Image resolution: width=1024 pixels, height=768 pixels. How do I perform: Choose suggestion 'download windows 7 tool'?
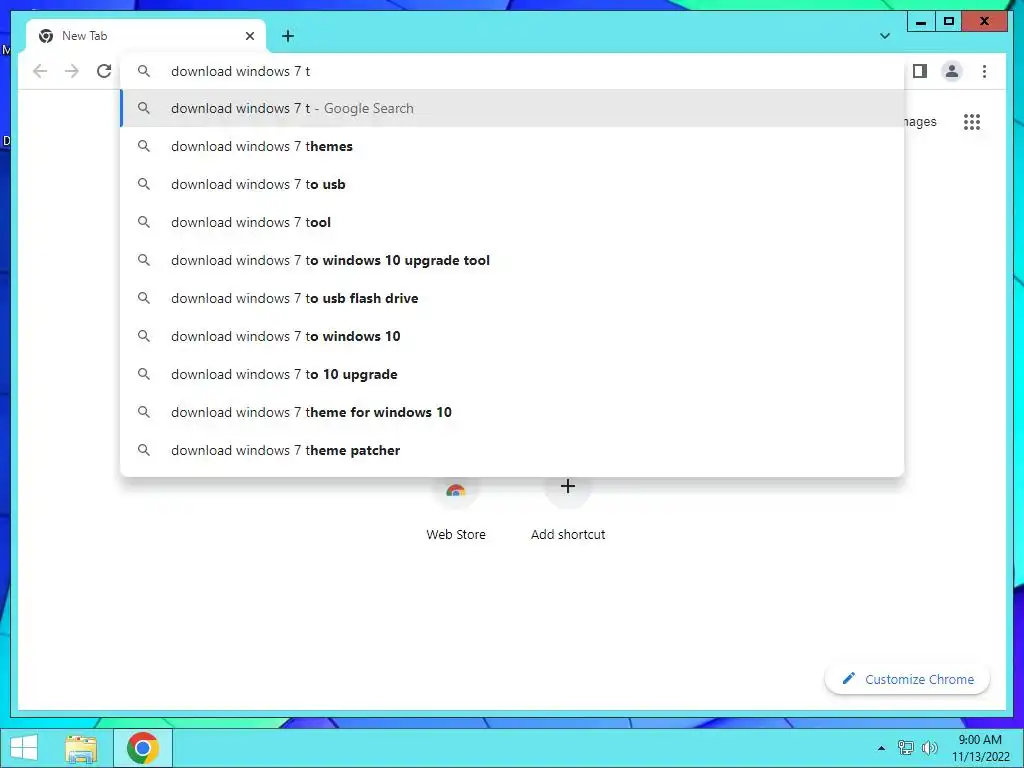pyautogui.click(x=513, y=222)
